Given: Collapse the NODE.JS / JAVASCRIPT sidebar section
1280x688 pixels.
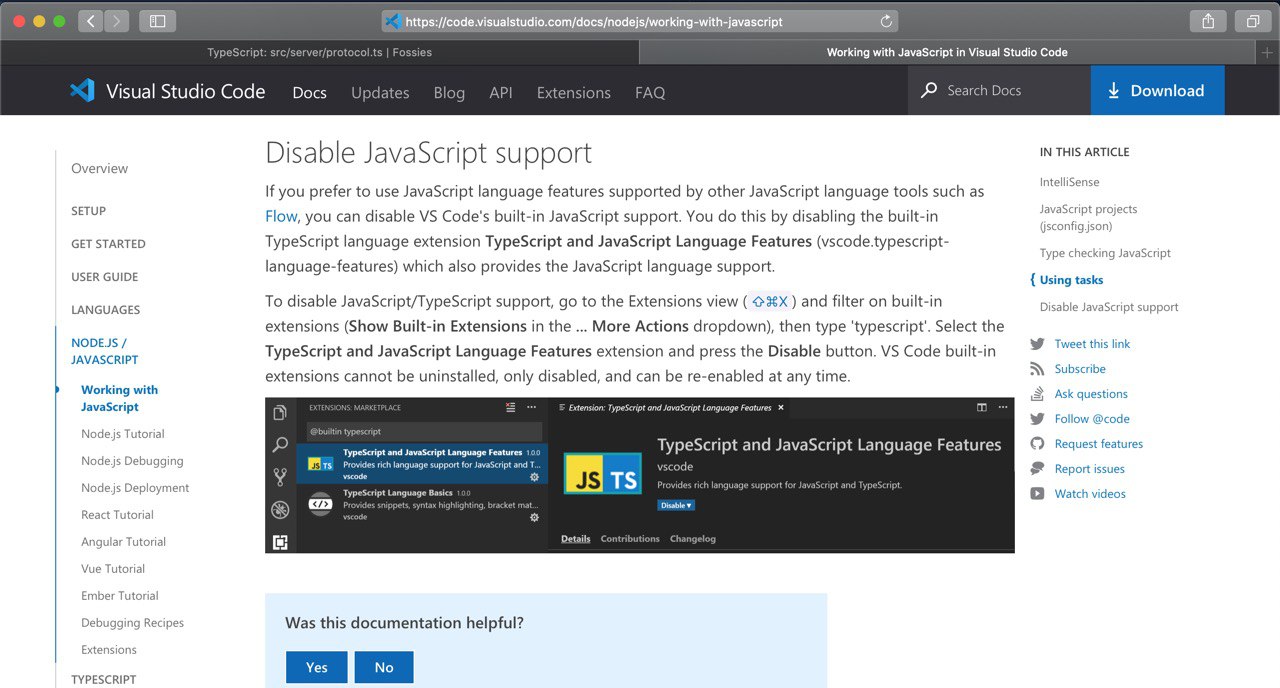Looking at the screenshot, I should (x=104, y=351).
